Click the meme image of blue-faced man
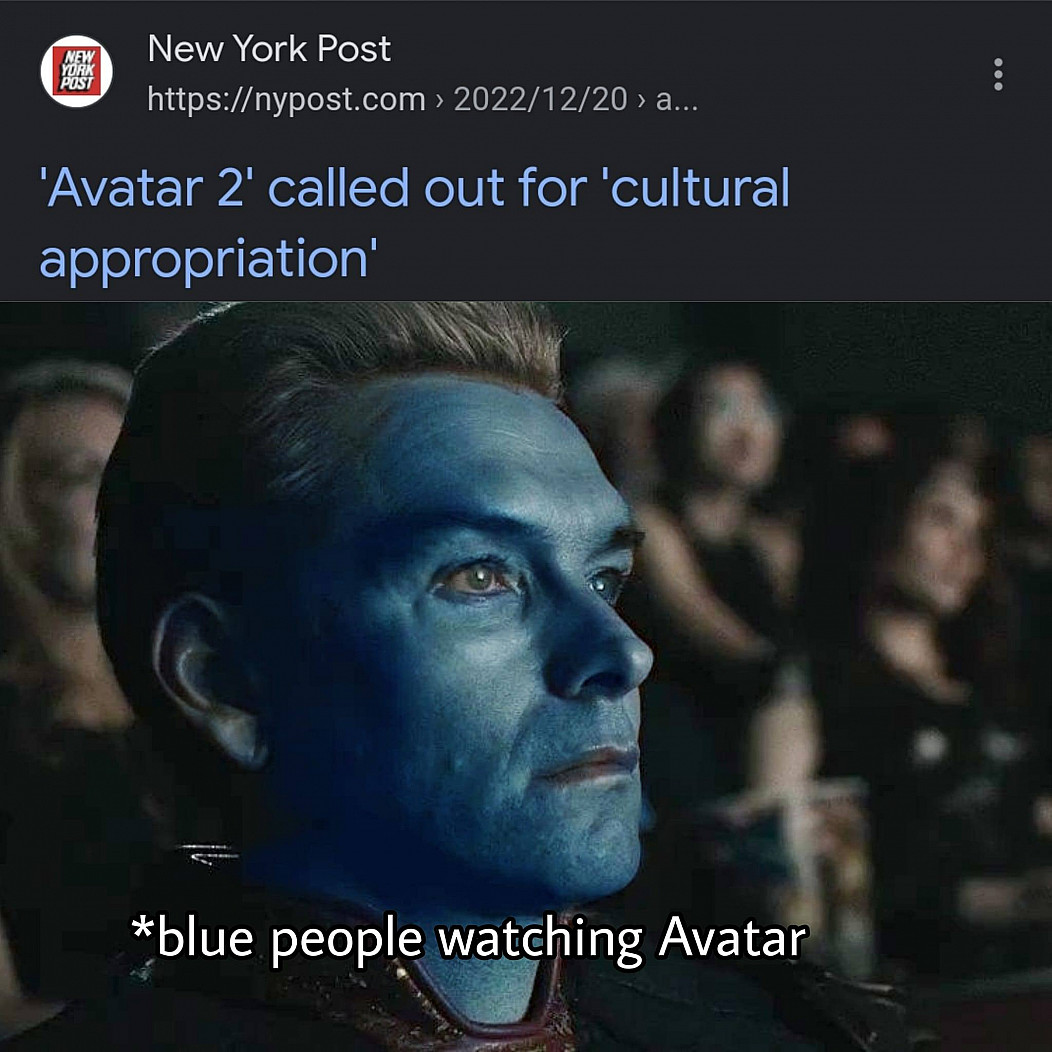The image size is (1052, 1052). pos(526,676)
